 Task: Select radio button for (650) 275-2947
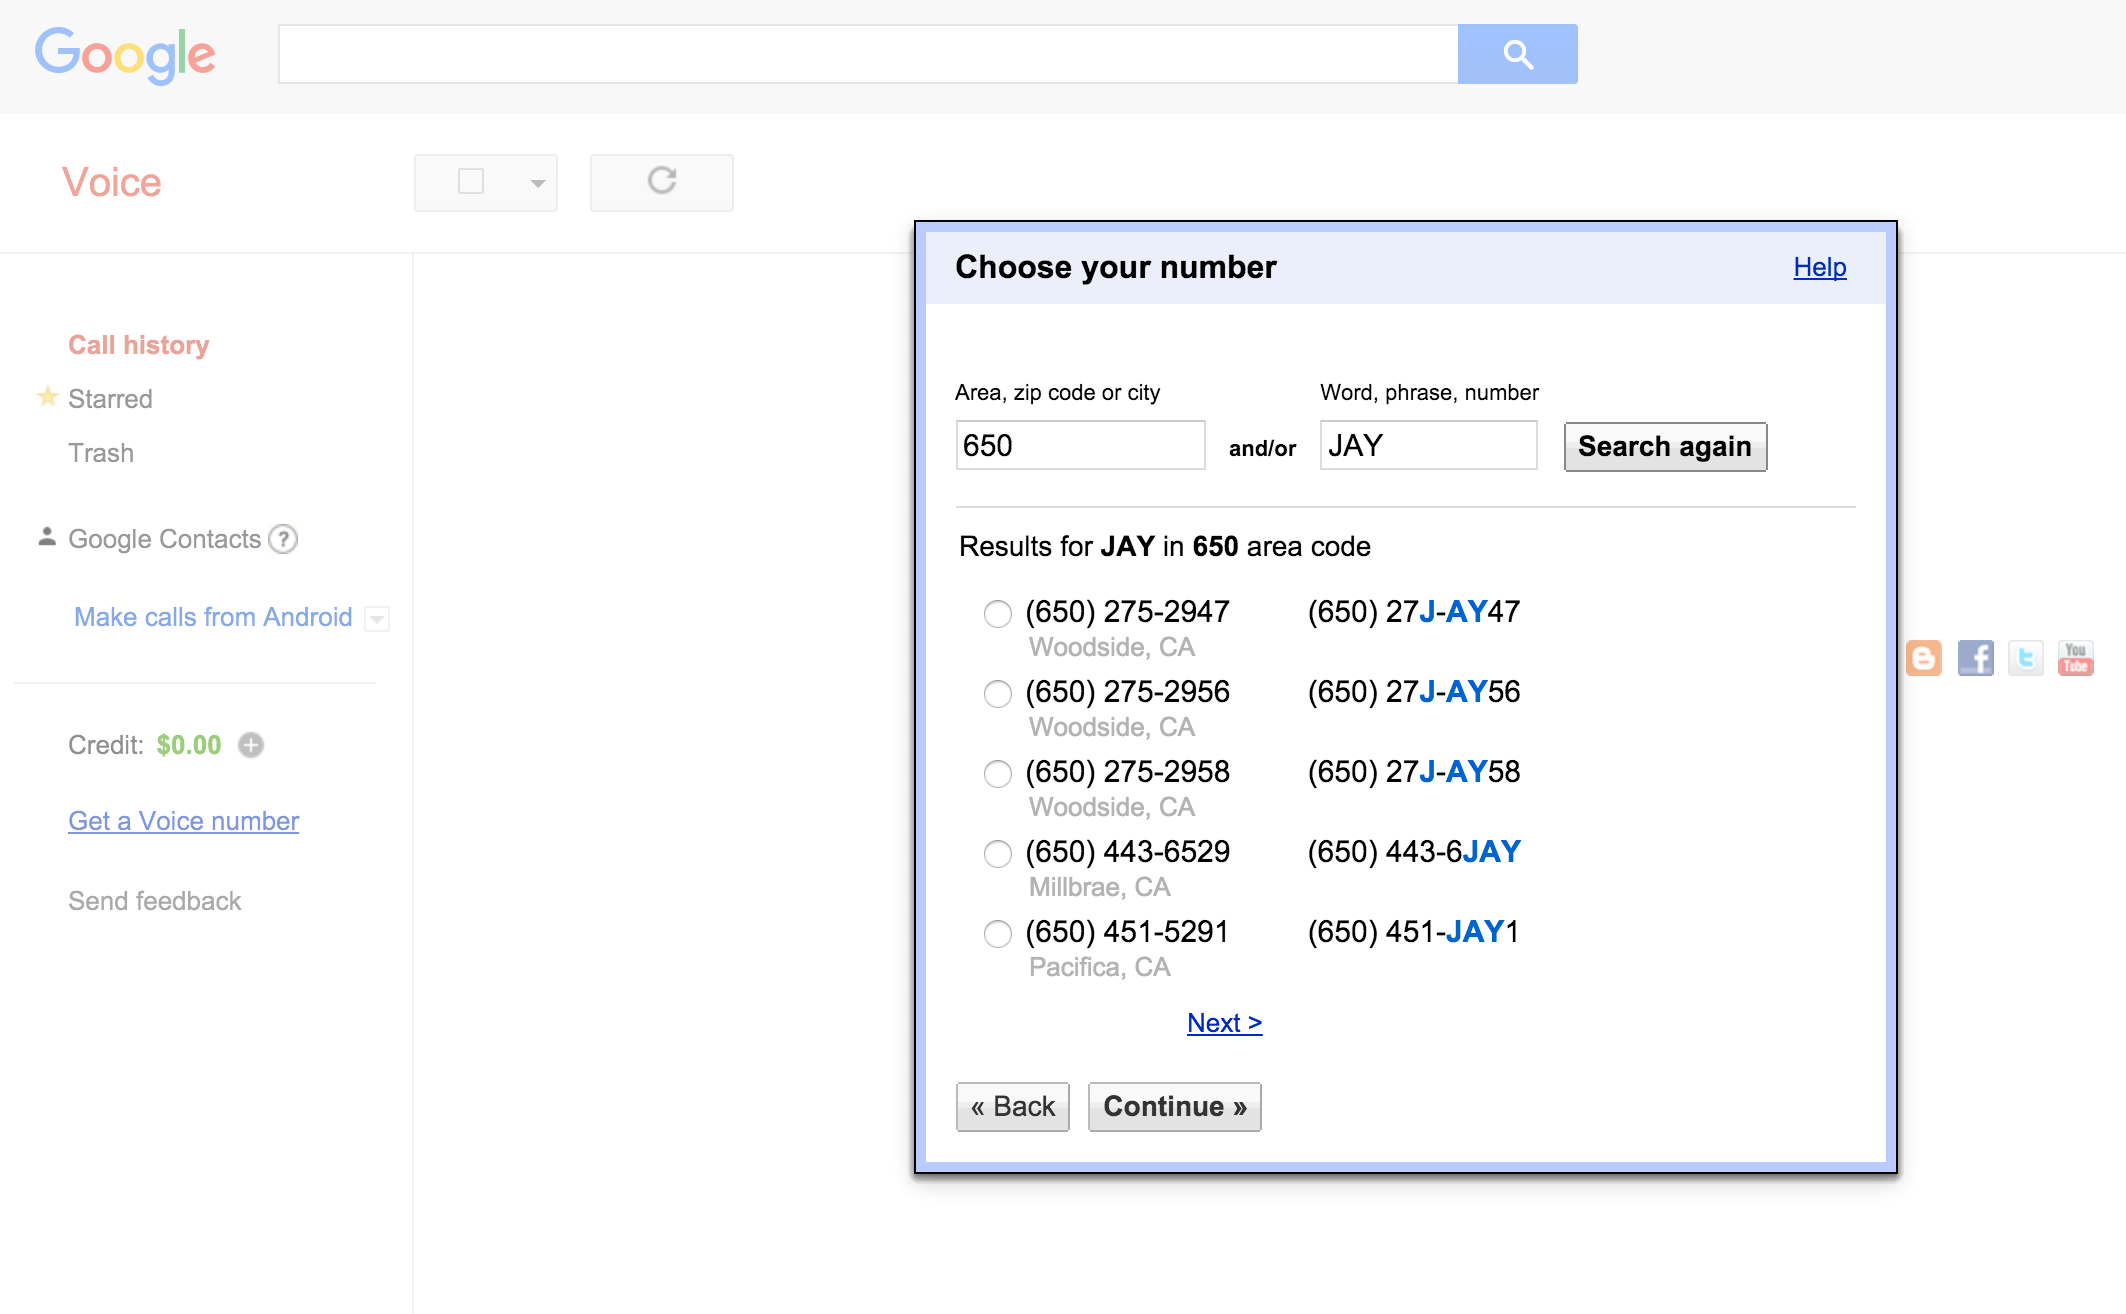point(999,612)
